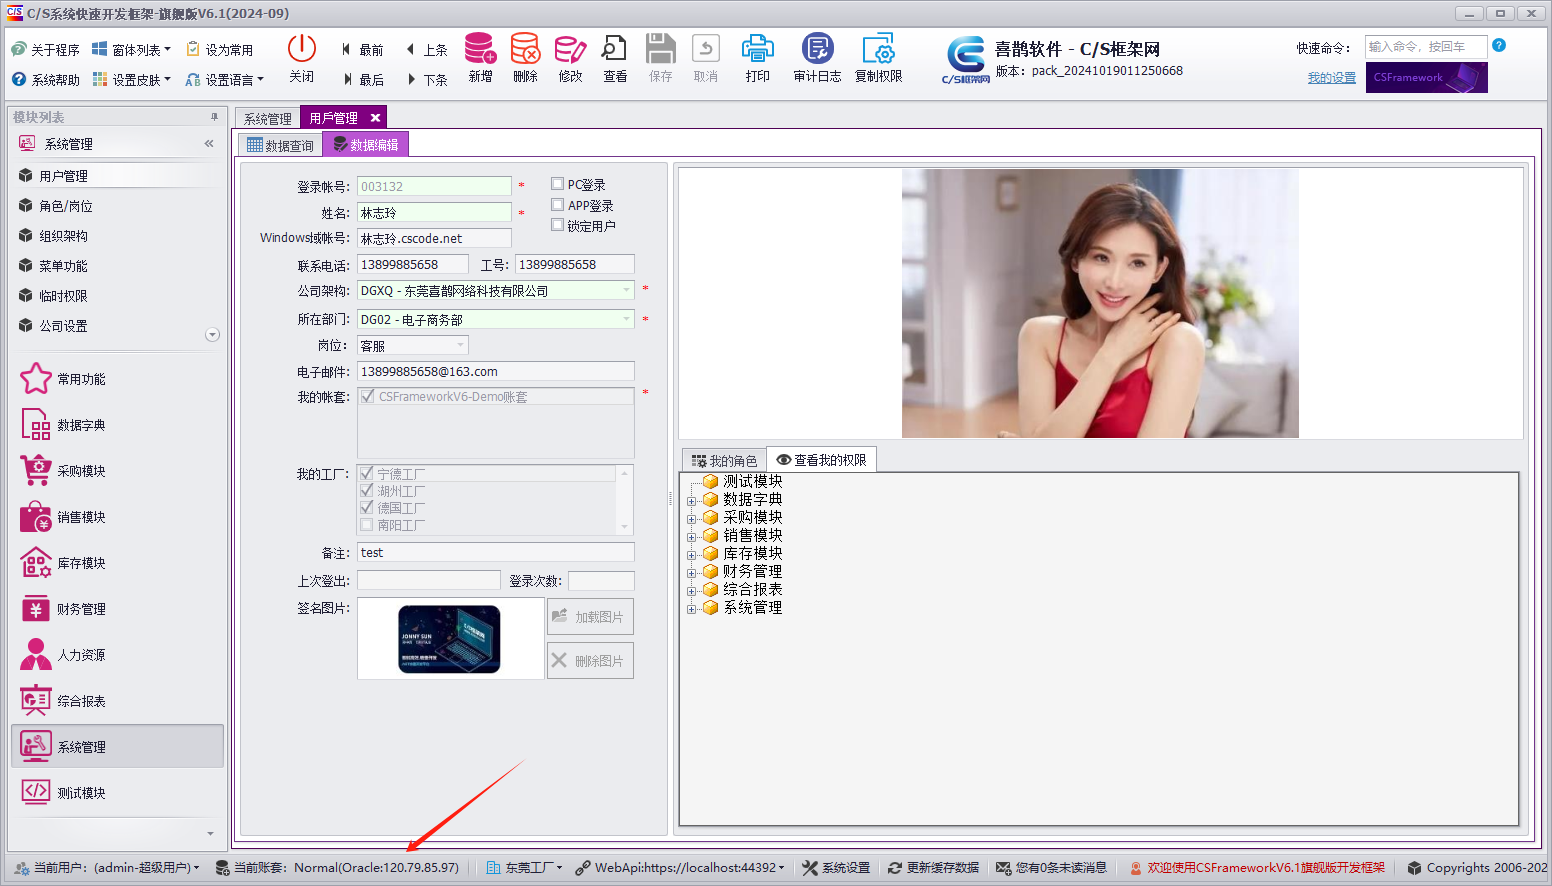The width and height of the screenshot is (1552, 886).
Task: Click the 查看 (View) toolbar icon
Action: (x=615, y=58)
